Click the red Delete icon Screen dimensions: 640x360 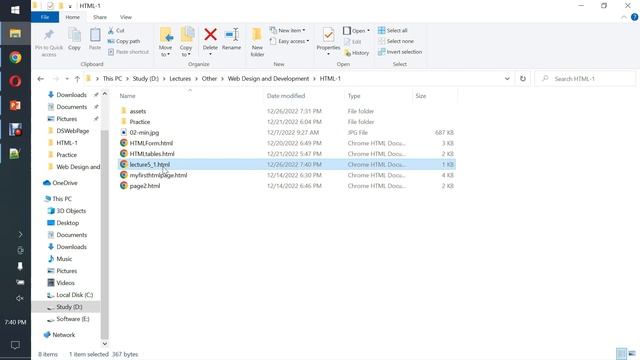(210, 34)
